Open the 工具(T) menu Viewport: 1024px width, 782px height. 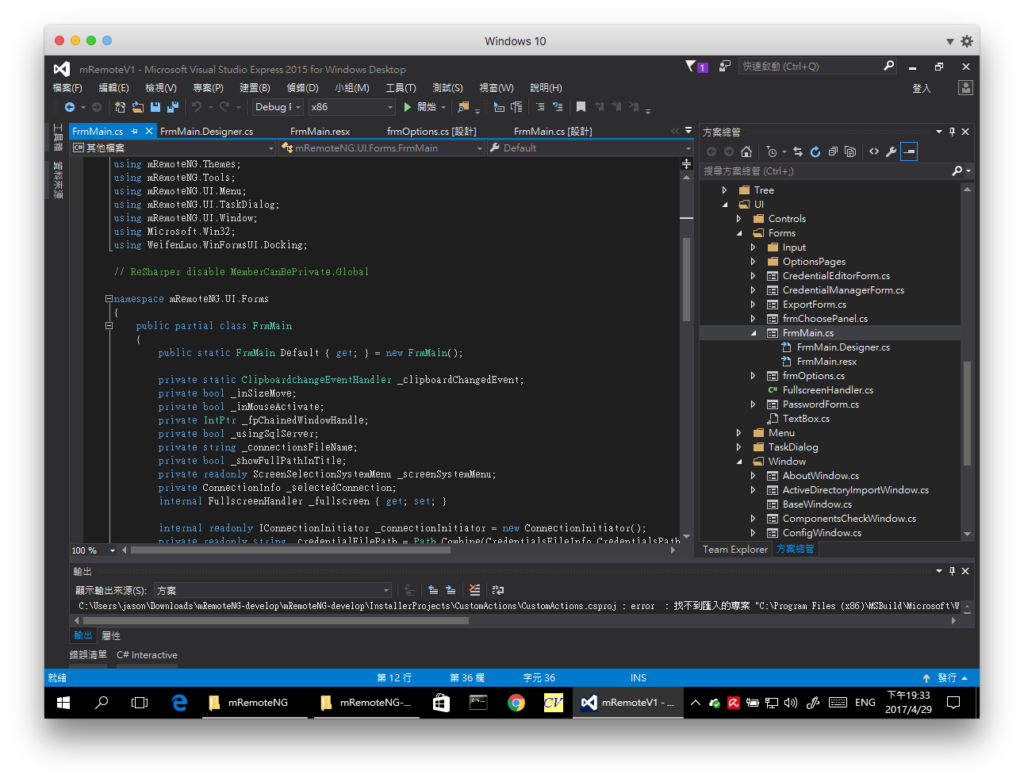click(400, 88)
